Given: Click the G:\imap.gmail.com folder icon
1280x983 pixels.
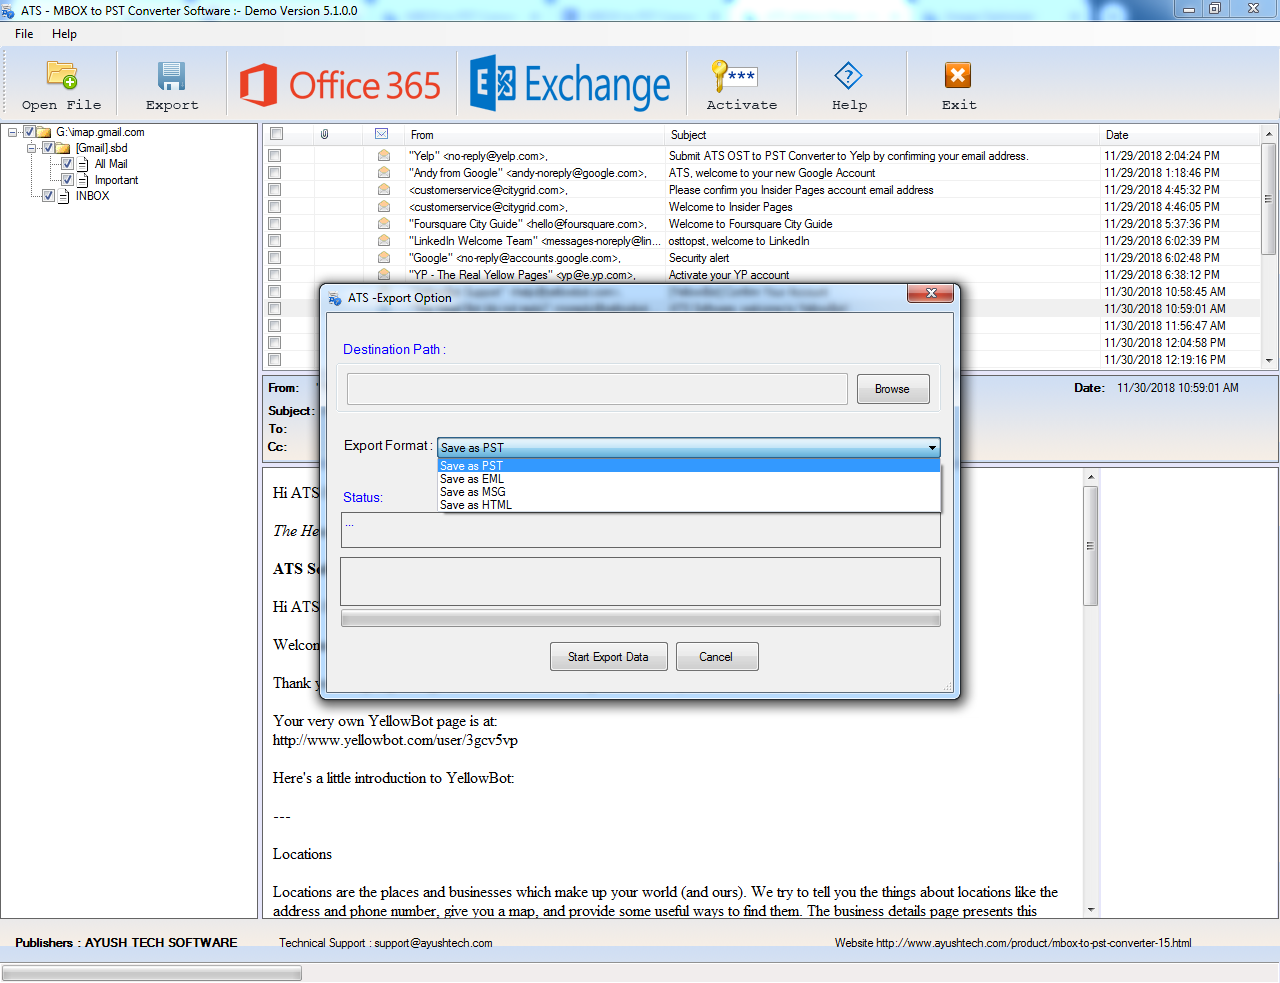Looking at the screenshot, I should coord(44,132).
